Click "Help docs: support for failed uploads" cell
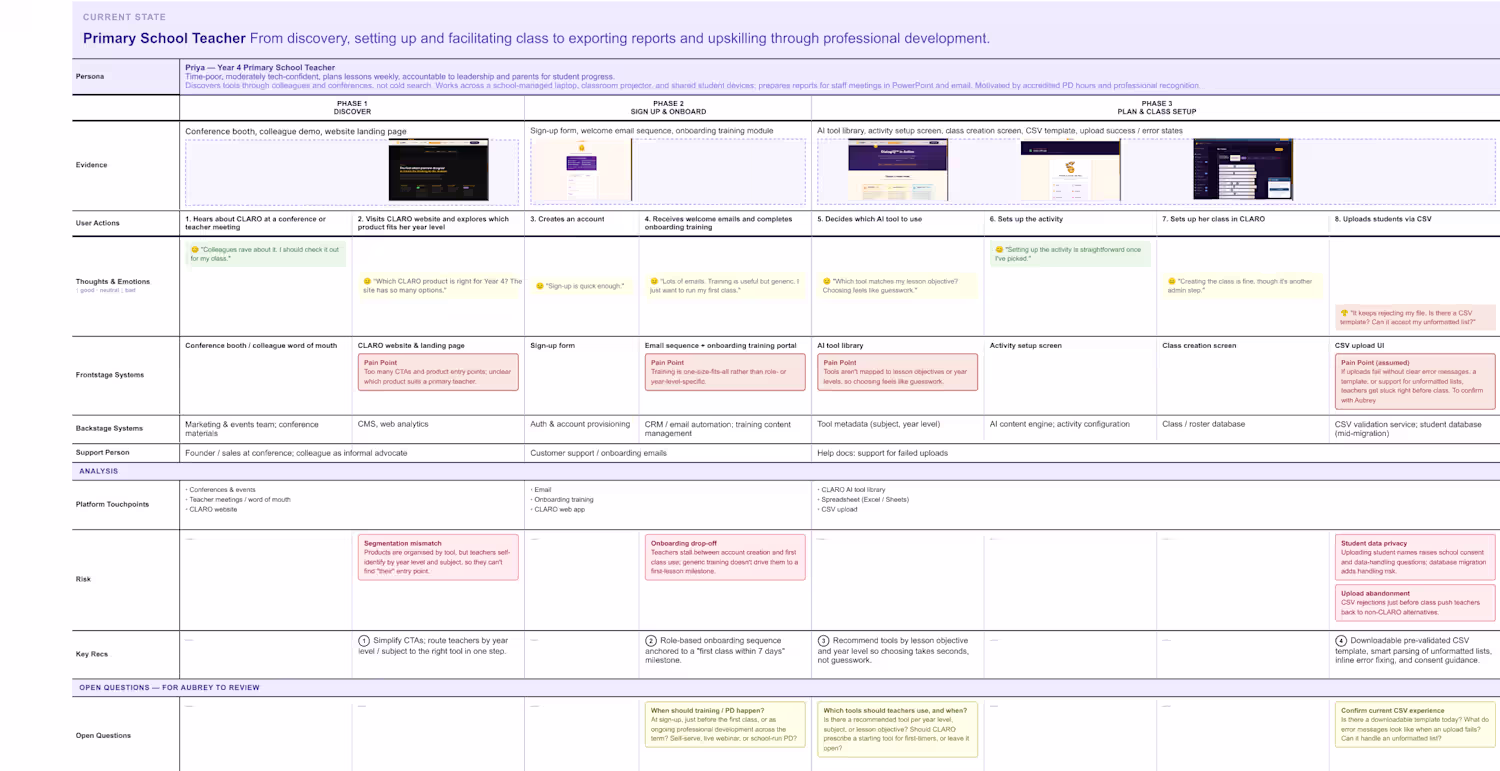The width and height of the screenshot is (1500, 771). pyautogui.click(x=882, y=453)
